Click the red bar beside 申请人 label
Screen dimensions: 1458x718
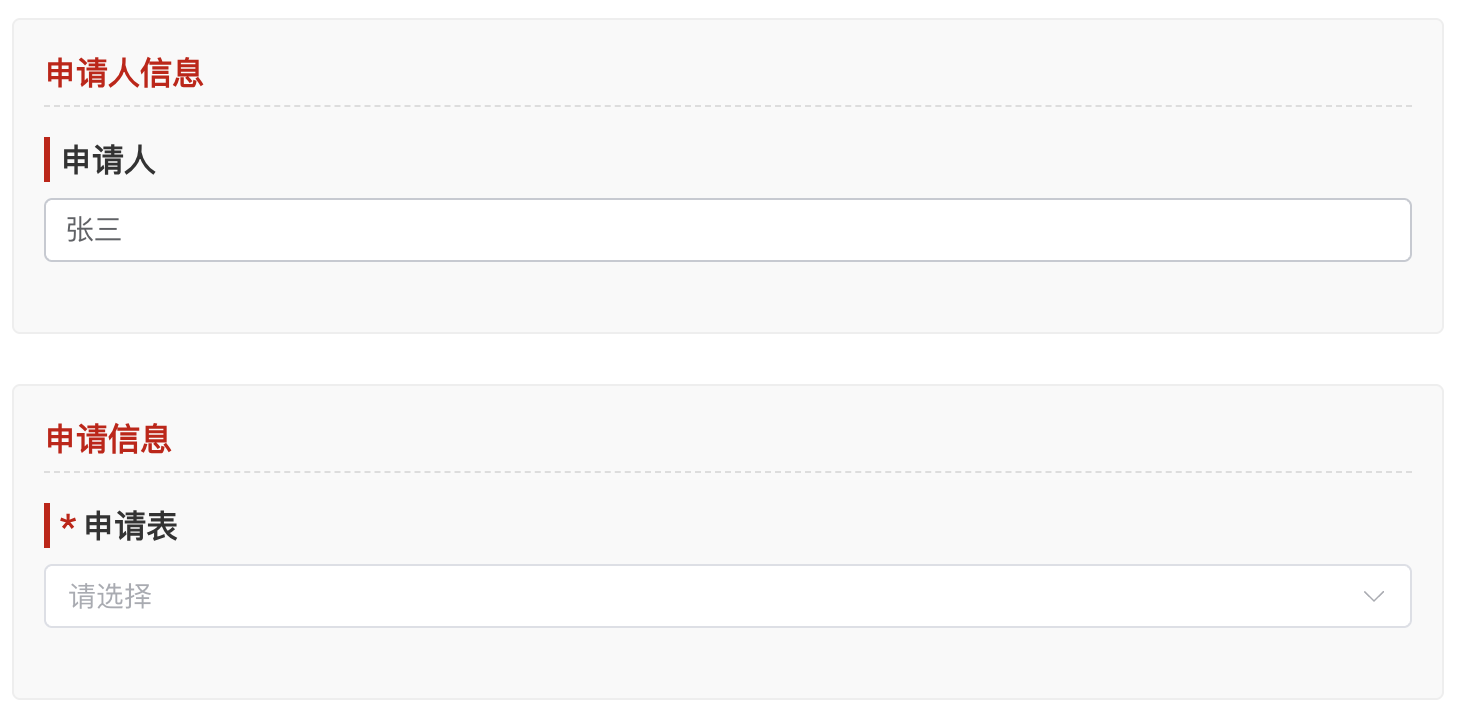click(x=47, y=160)
